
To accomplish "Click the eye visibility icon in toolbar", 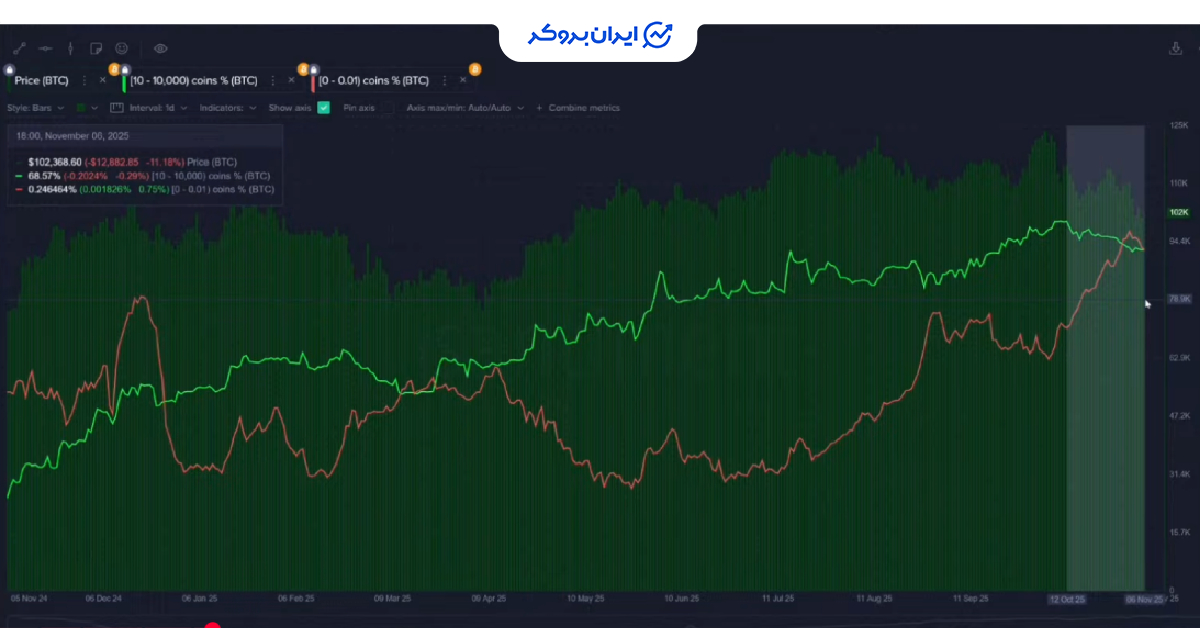I will tap(160, 47).
